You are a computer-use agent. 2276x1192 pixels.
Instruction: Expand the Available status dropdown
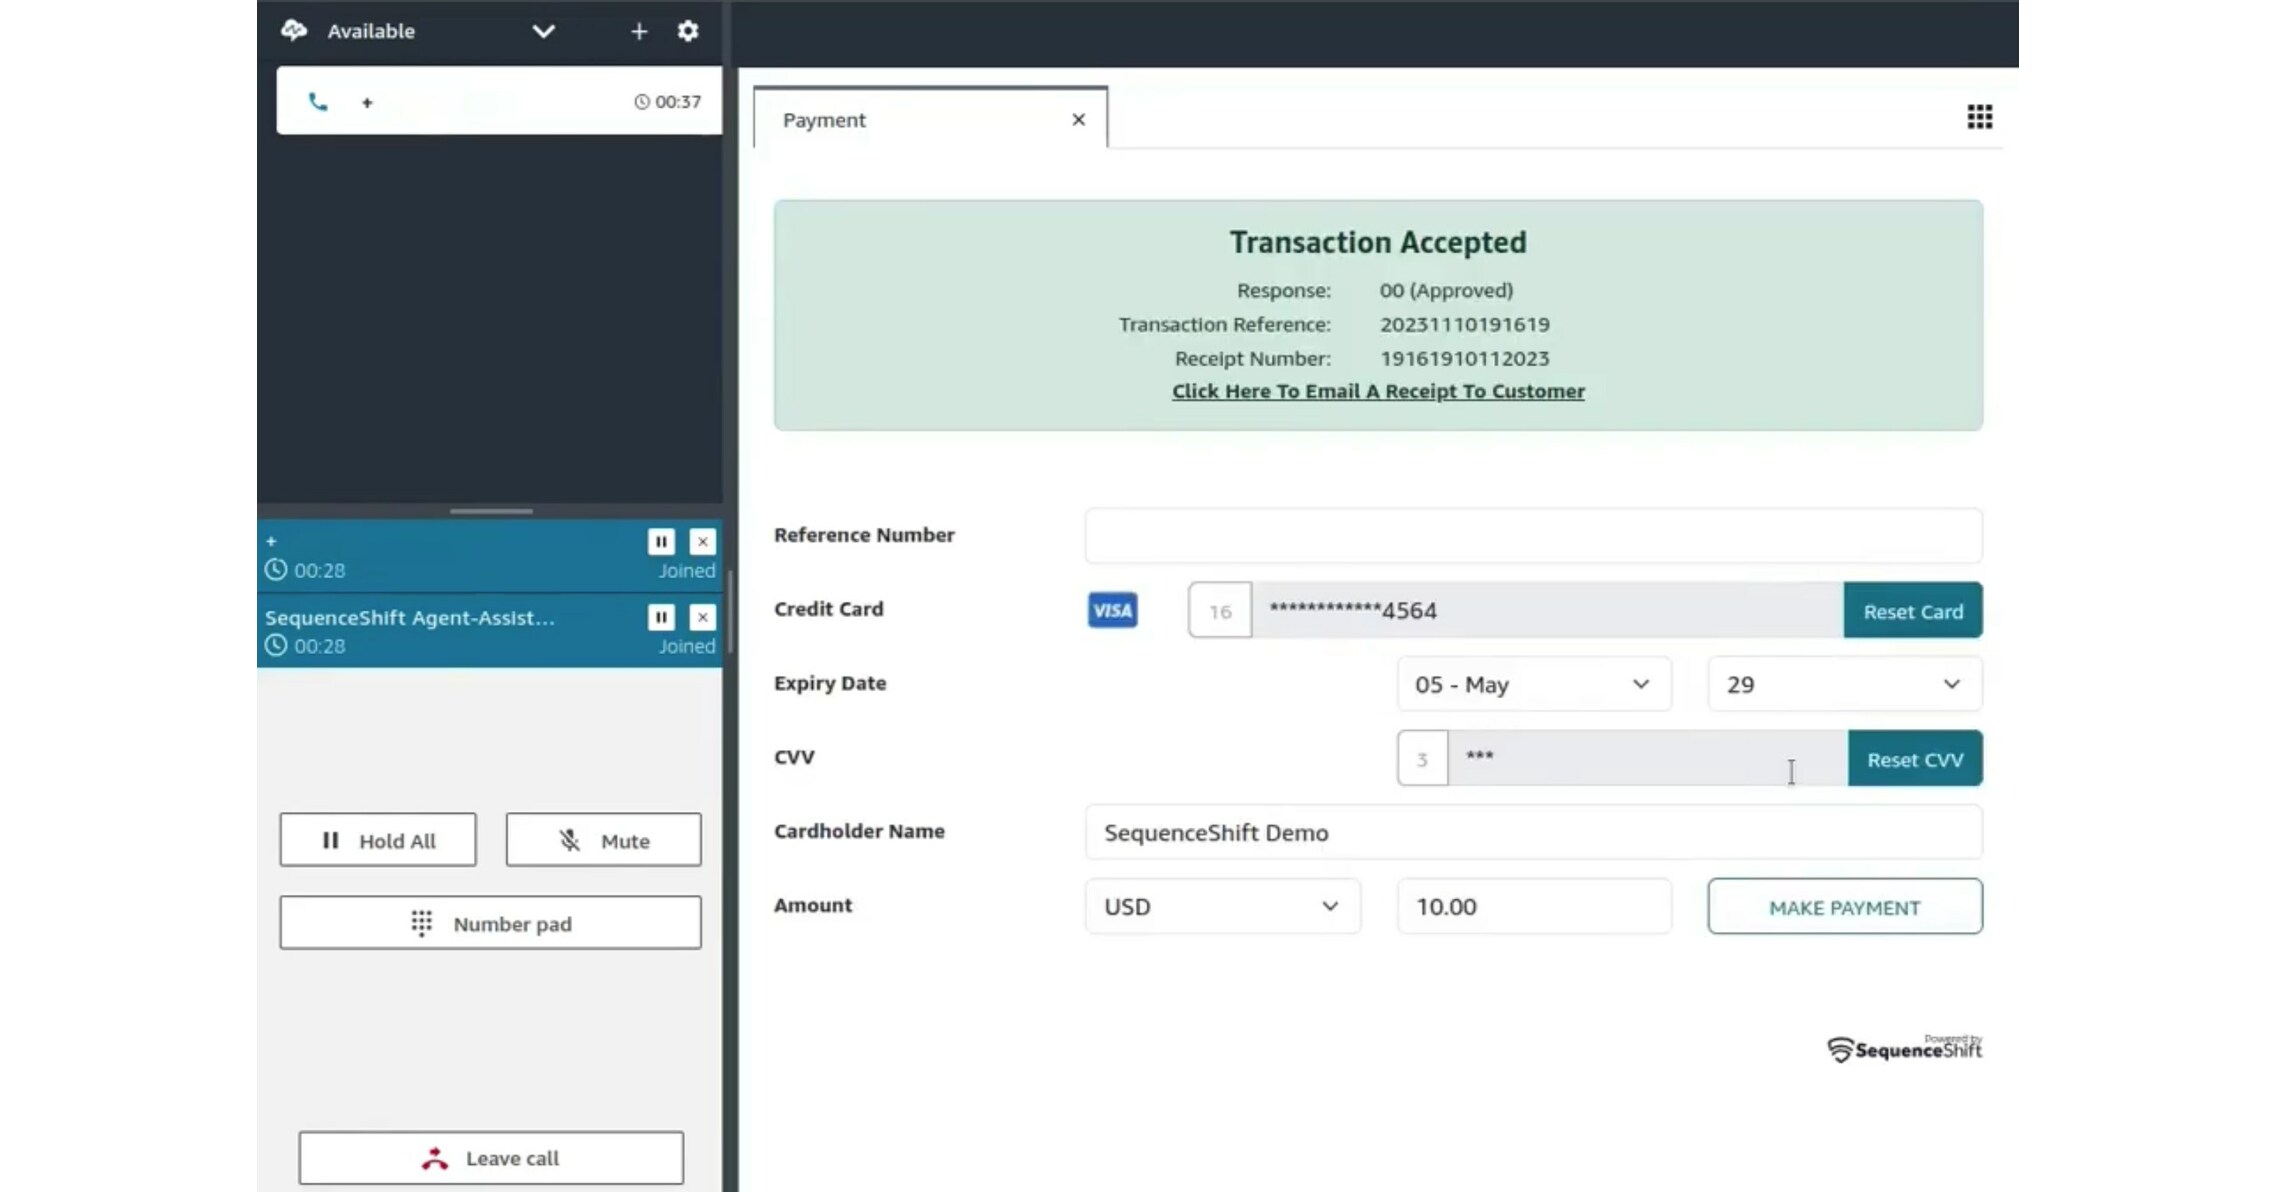[x=543, y=31]
